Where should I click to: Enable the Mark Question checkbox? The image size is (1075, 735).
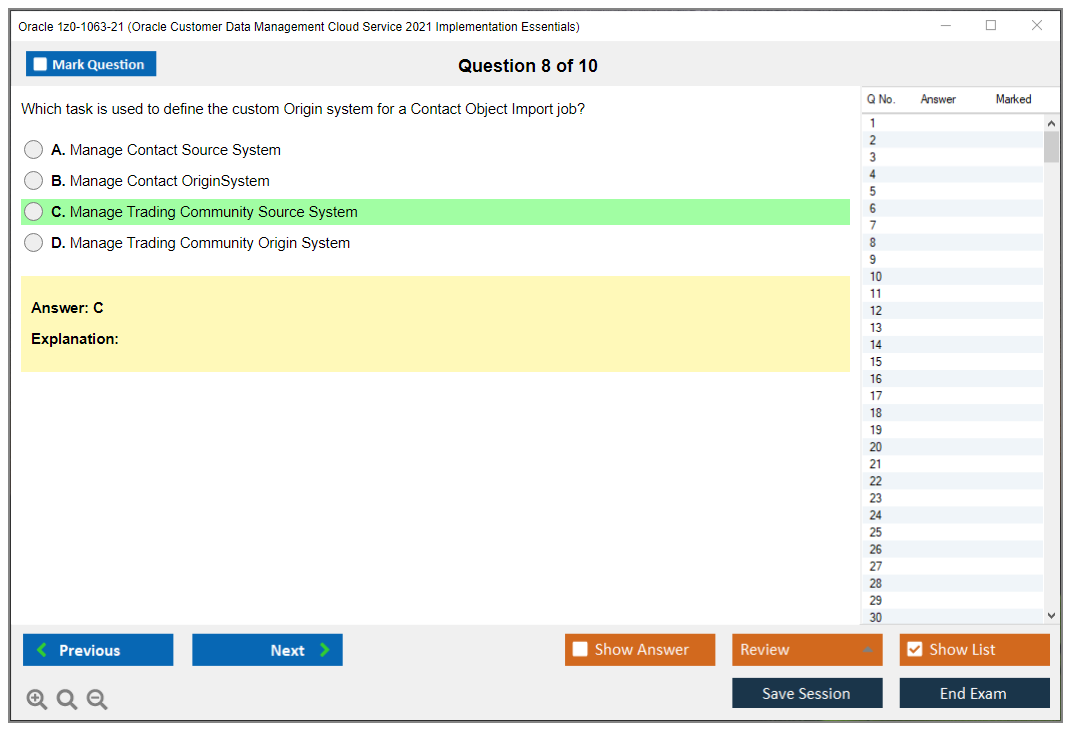39,63
